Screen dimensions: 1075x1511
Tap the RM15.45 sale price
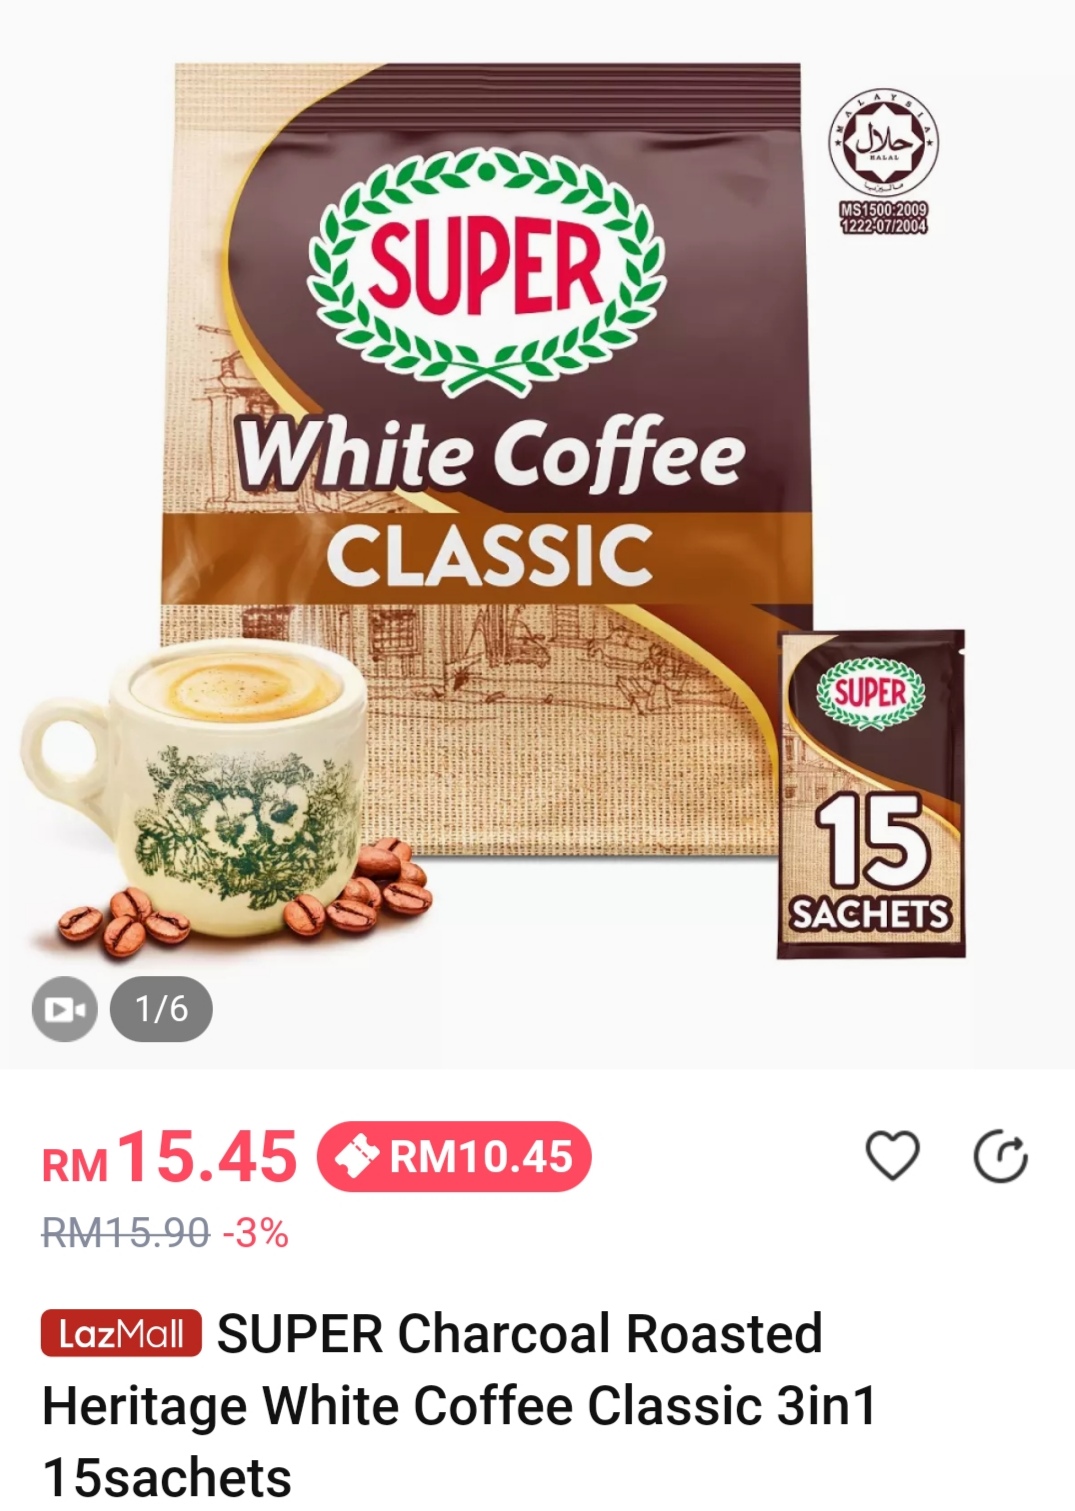click(169, 1158)
